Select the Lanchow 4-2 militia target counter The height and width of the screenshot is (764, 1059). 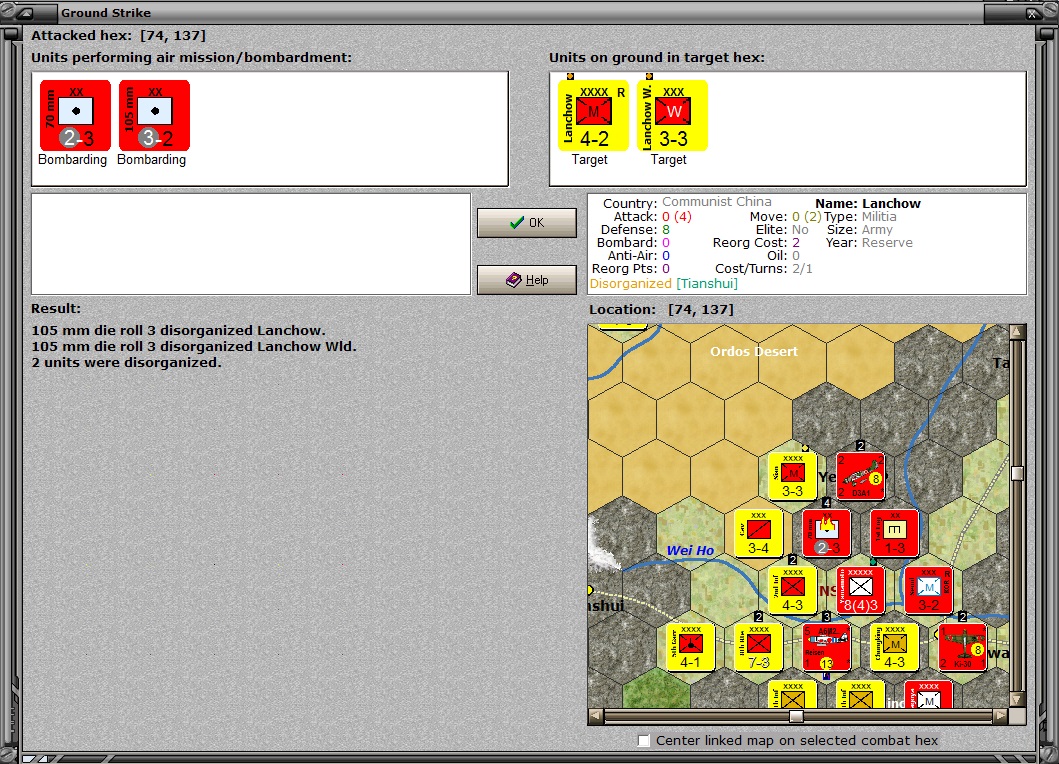[x=592, y=116]
